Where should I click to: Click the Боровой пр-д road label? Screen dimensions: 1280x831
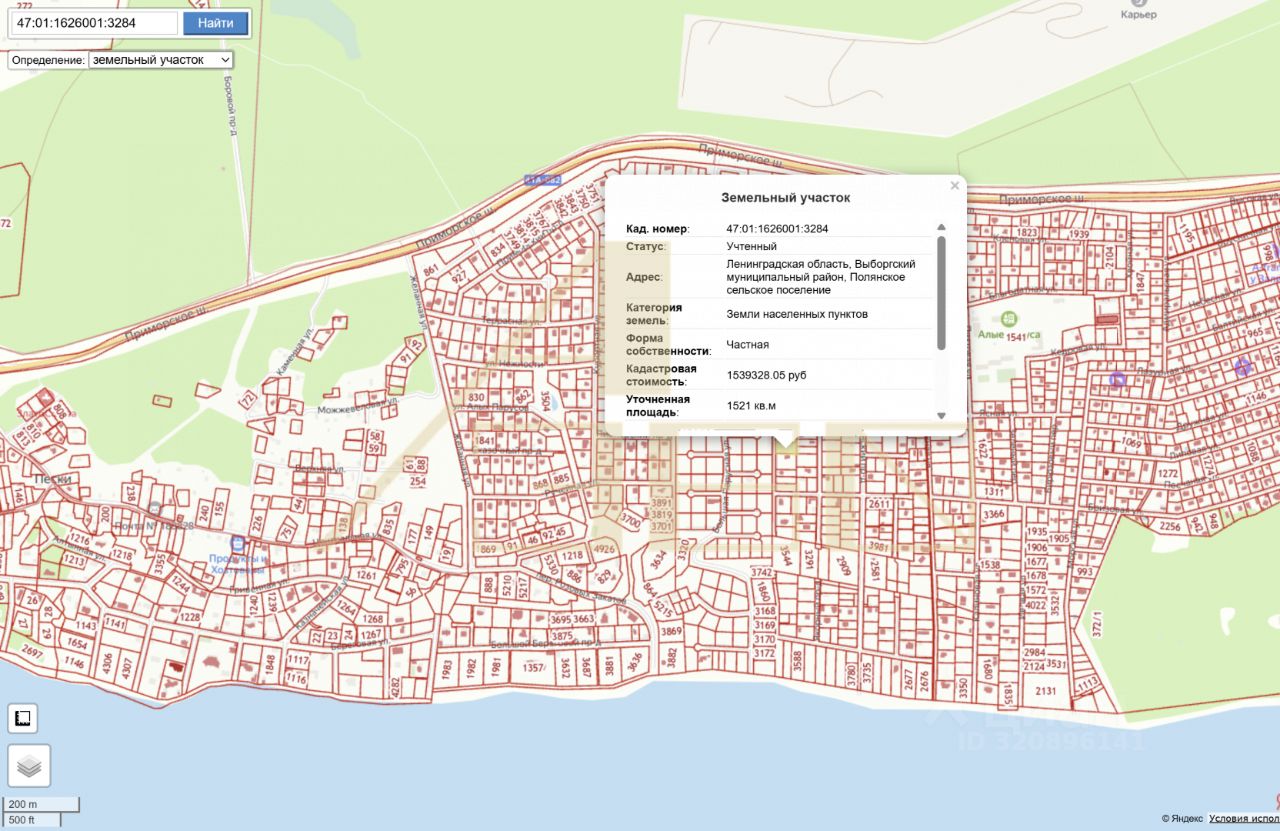[229, 105]
